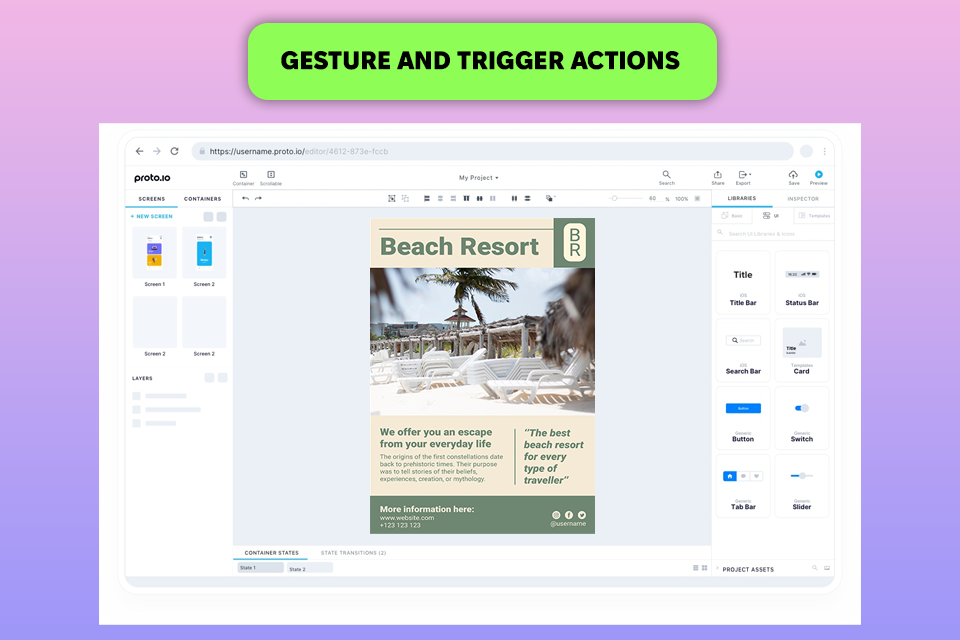960x640 pixels.
Task: Select the Templates library category
Action: coord(814,216)
